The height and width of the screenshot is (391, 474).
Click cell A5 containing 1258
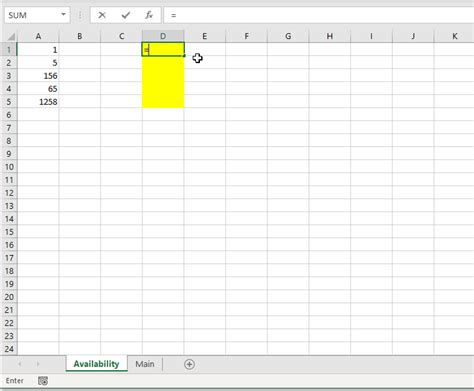click(x=38, y=102)
